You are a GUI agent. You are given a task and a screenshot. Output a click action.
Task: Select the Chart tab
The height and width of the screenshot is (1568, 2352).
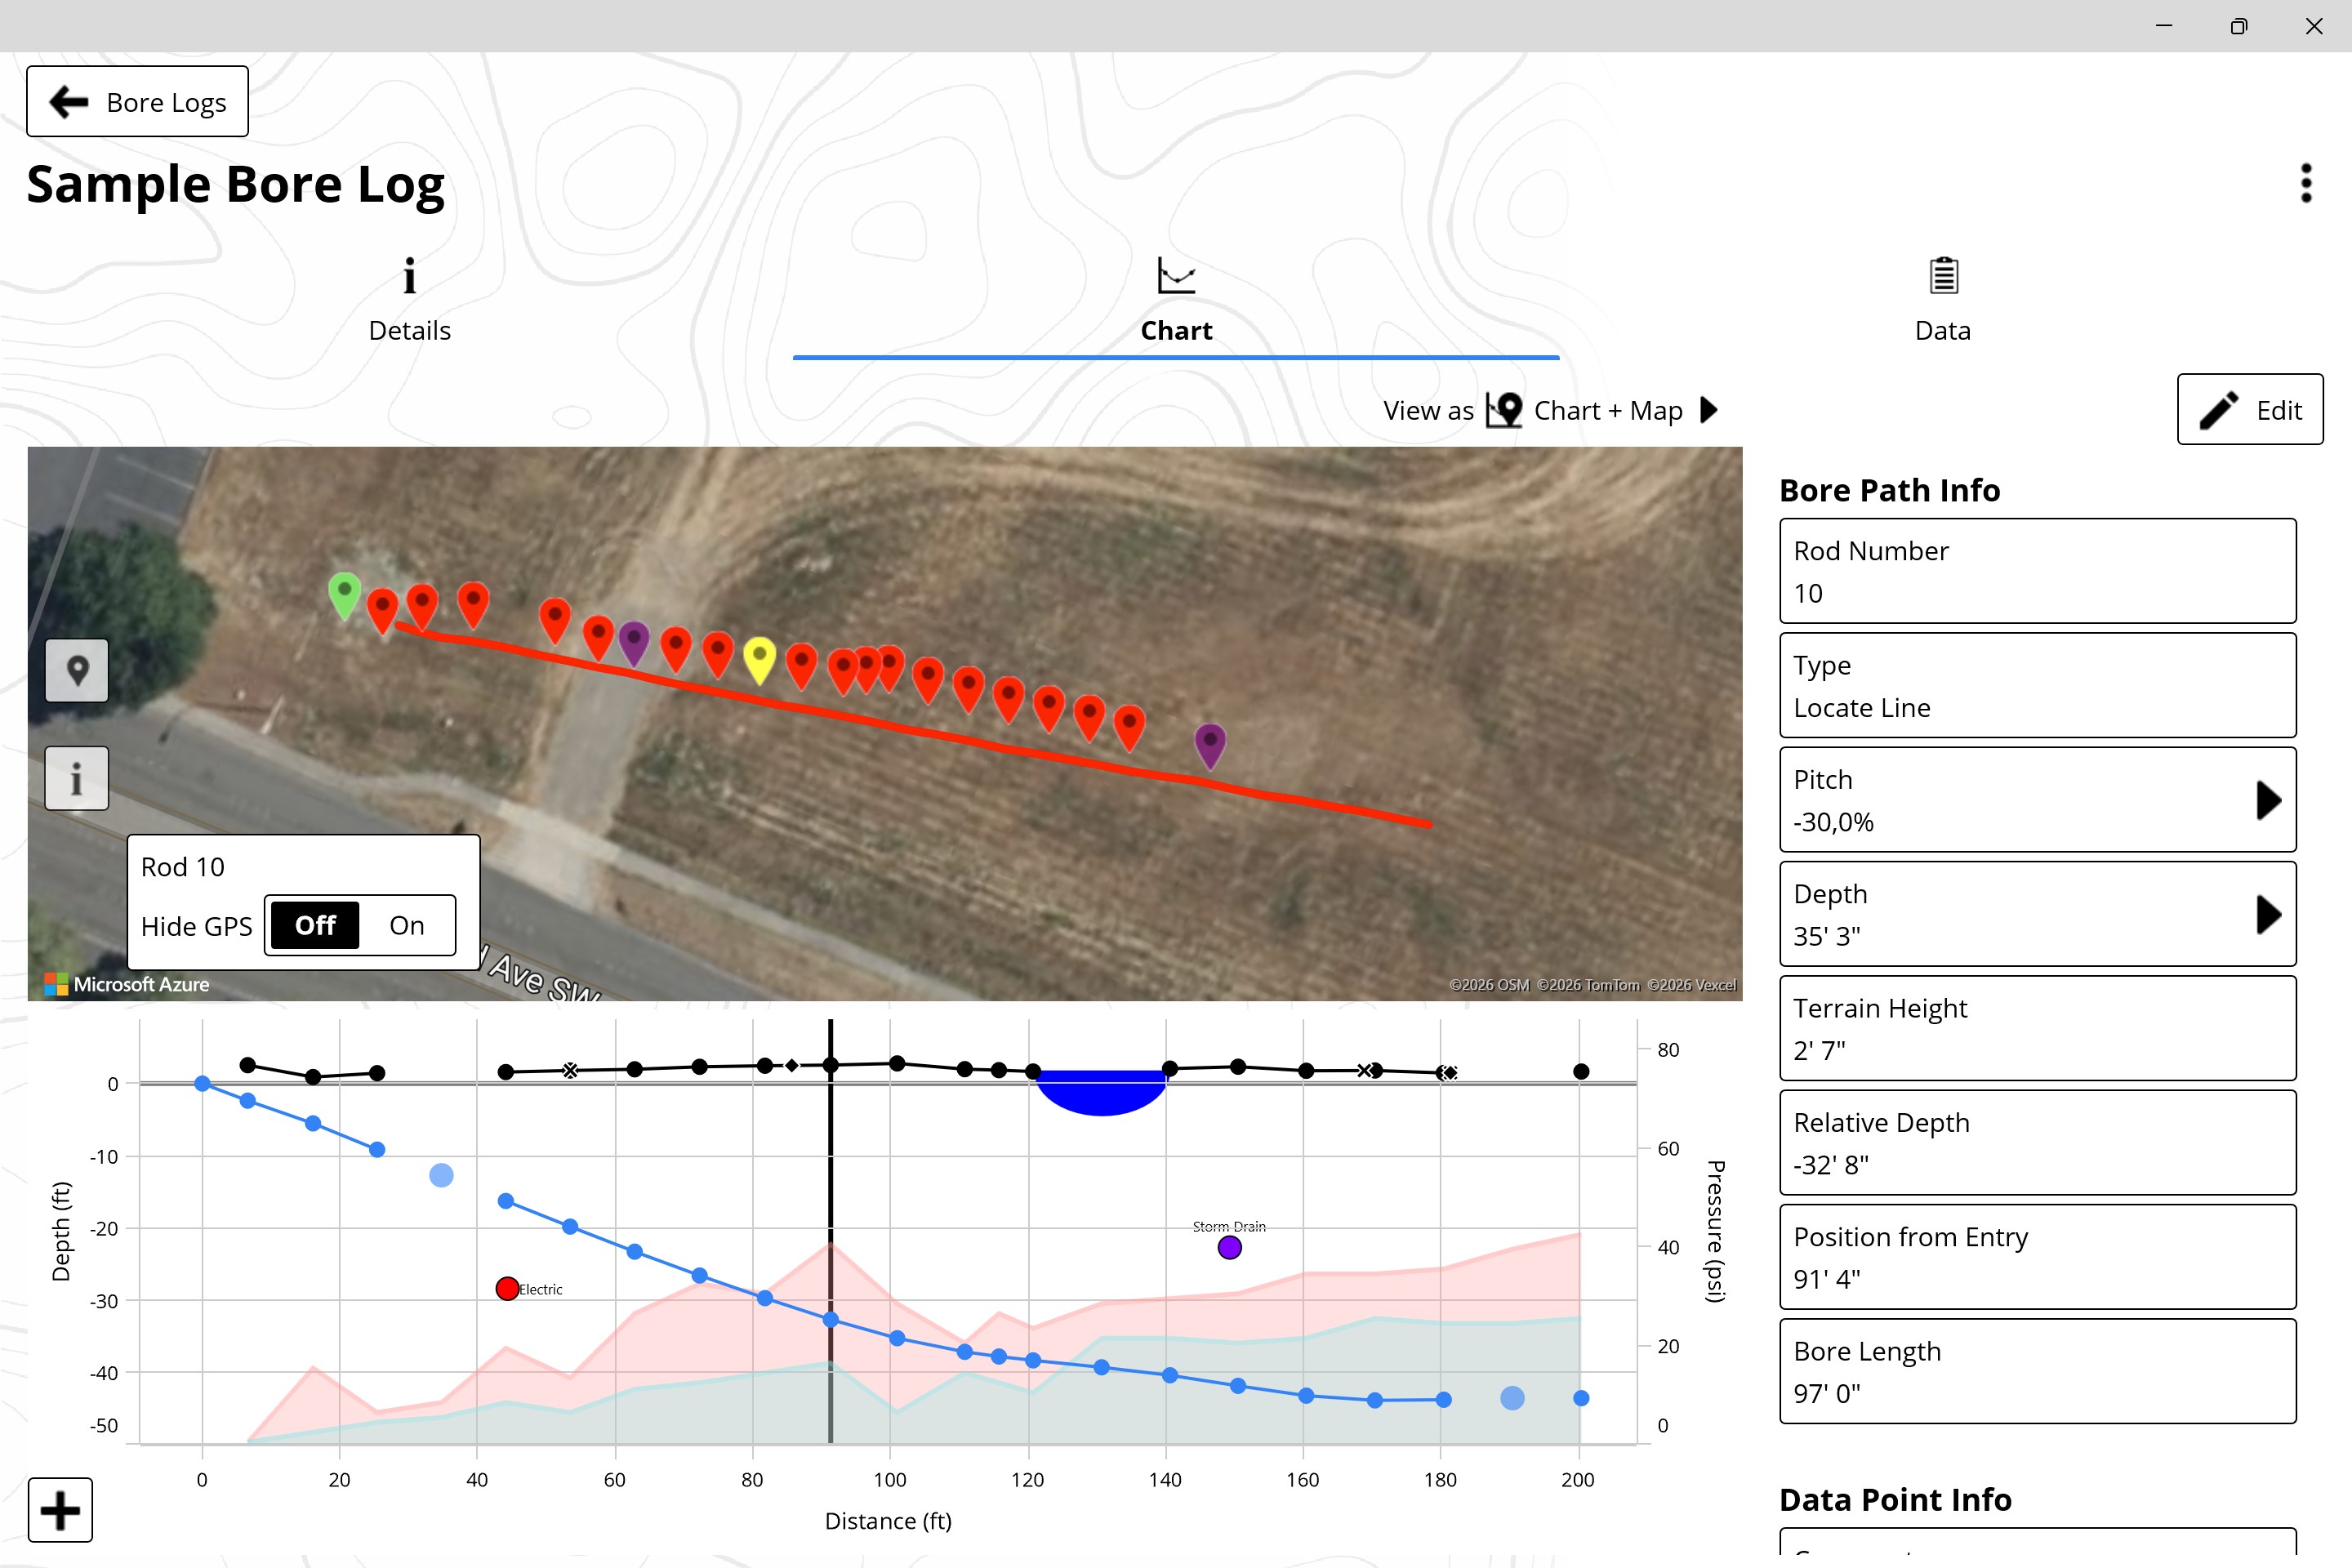1176,300
